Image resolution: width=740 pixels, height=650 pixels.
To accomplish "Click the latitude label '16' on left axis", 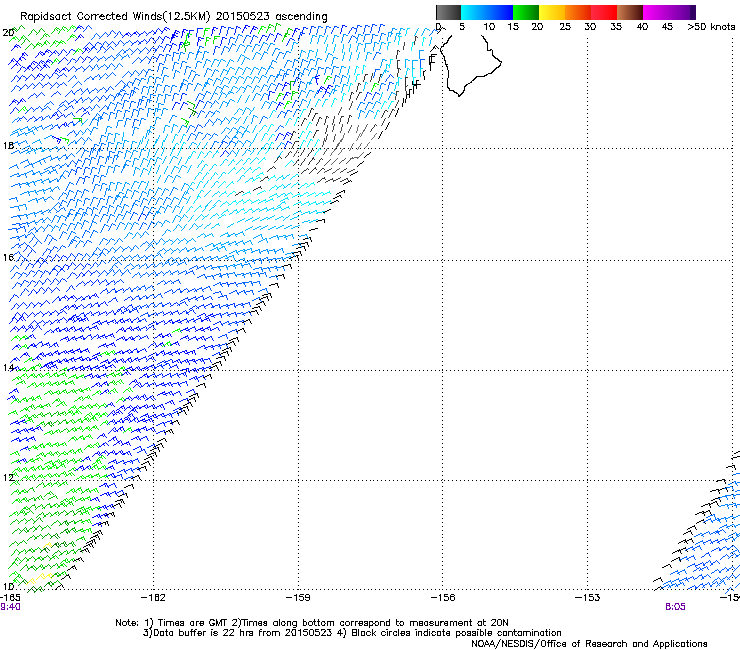I will 8,257.
